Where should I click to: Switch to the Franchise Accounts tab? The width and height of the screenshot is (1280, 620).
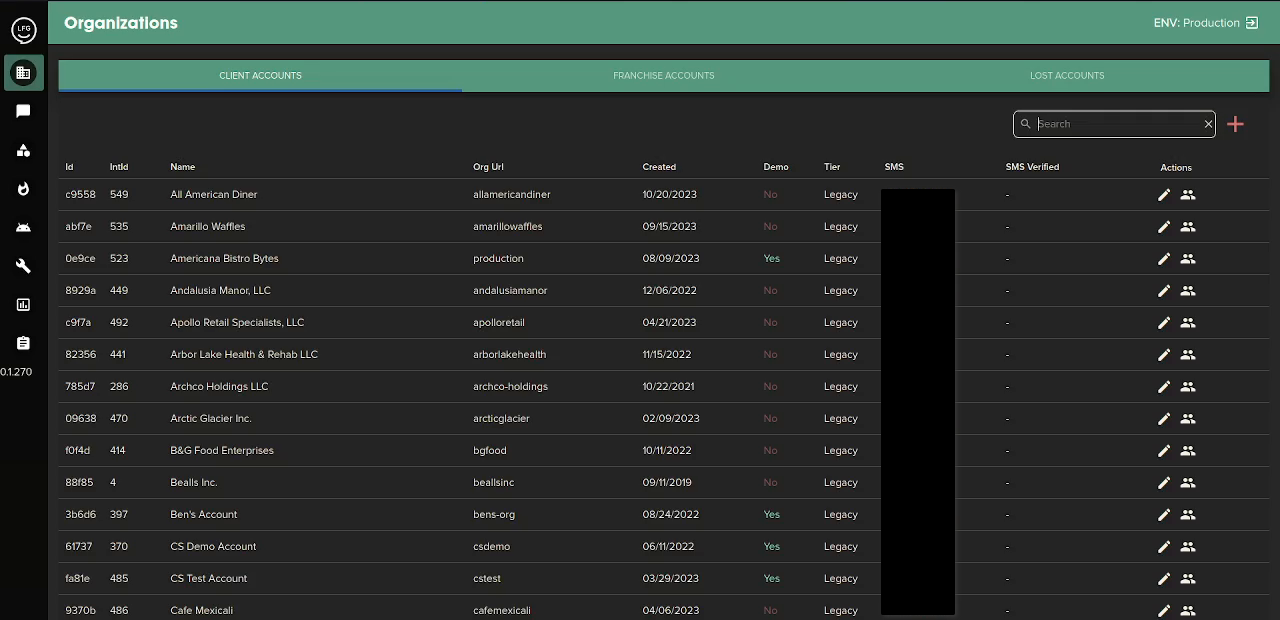point(663,75)
